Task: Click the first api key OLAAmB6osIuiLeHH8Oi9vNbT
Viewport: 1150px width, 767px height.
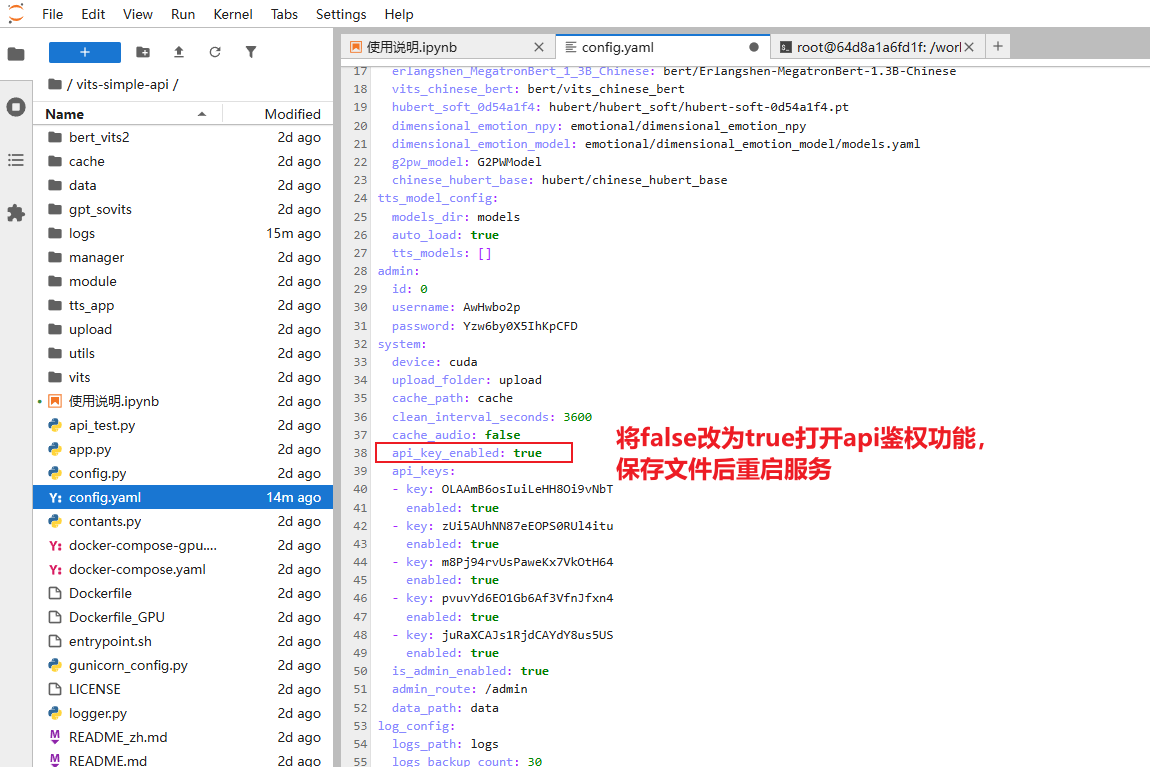Action: (527, 489)
